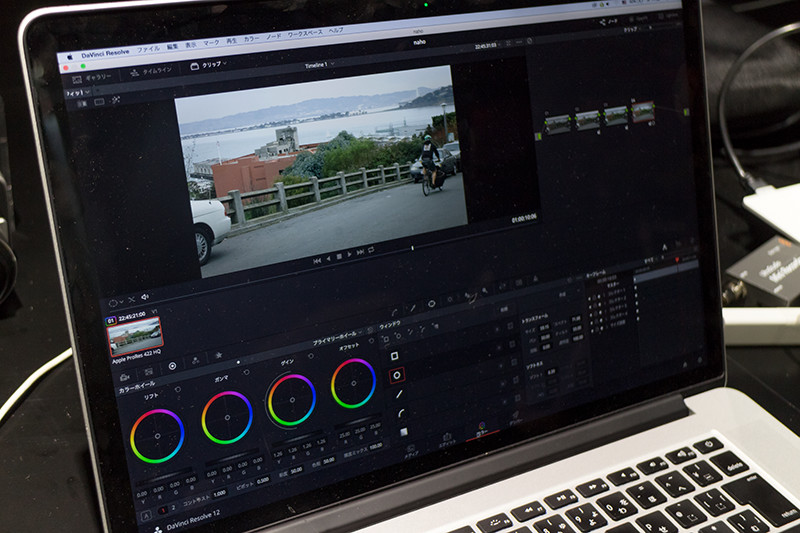Reset the オフセット color wheel
Viewport: 800px width, 533px height.
371,341
